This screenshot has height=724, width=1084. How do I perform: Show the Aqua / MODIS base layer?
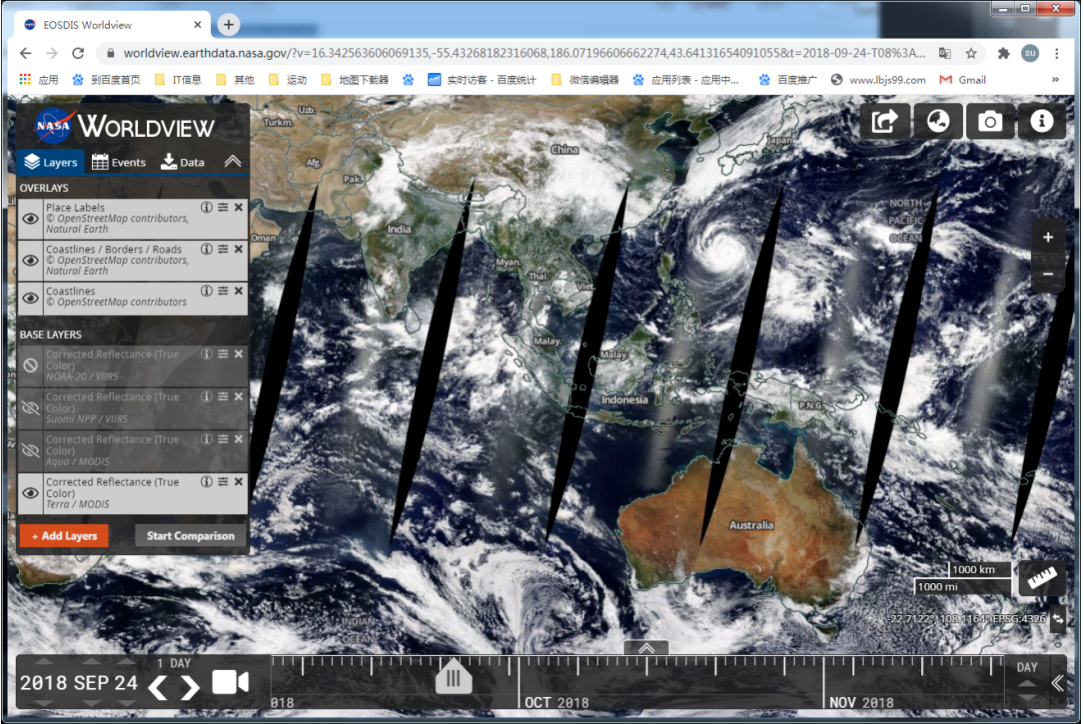[31, 451]
